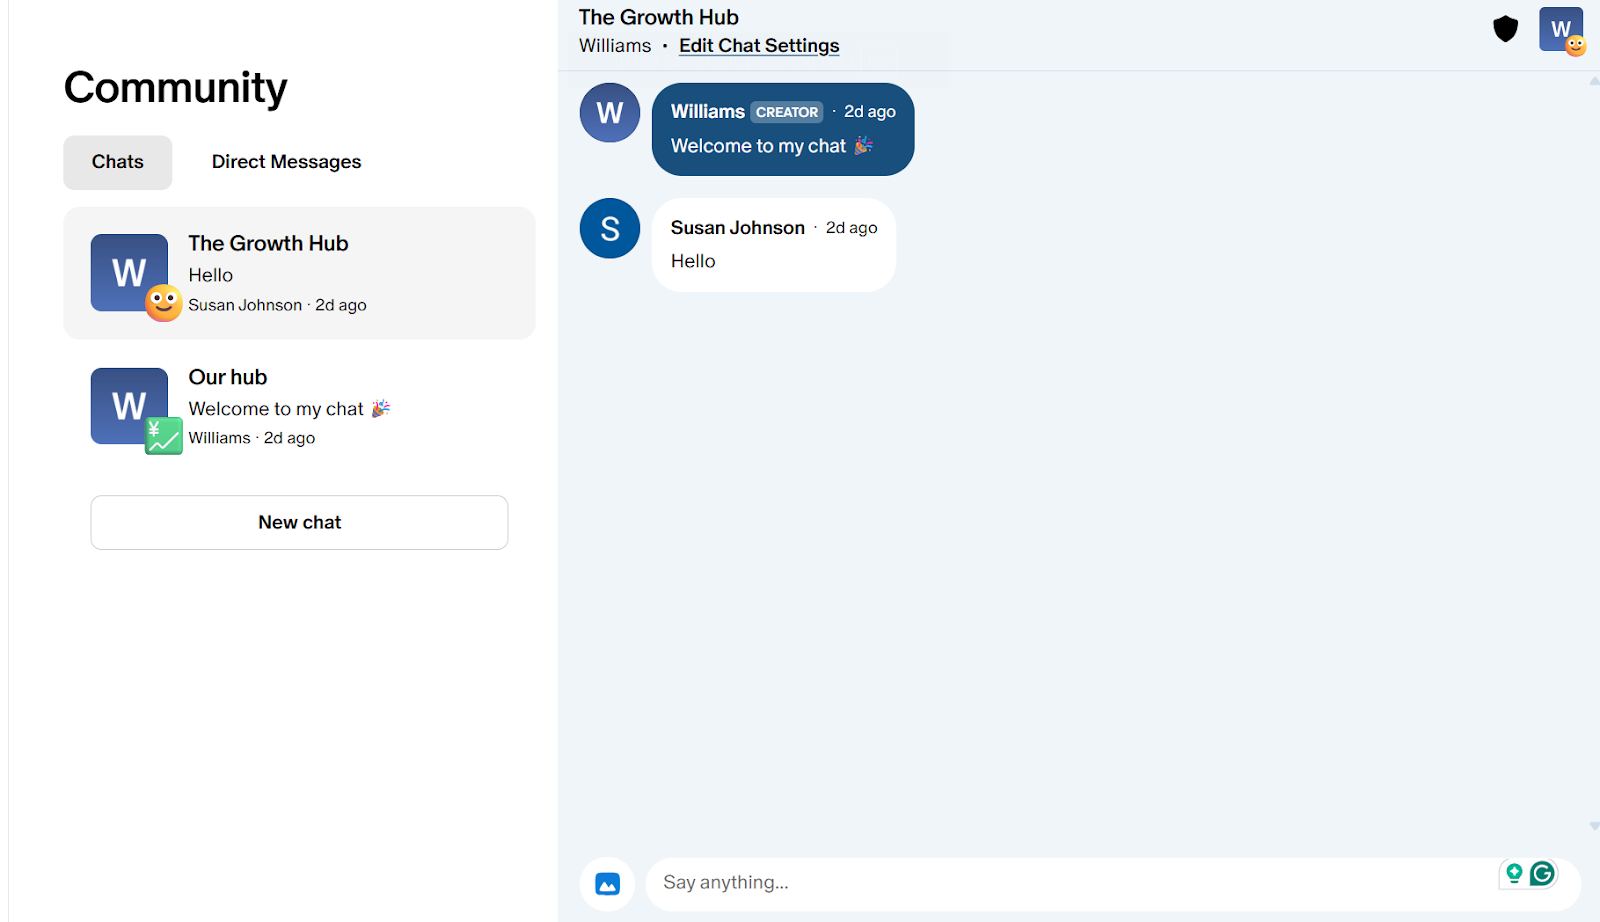
Task: Click Williams name in message bubble
Action: click(x=708, y=112)
